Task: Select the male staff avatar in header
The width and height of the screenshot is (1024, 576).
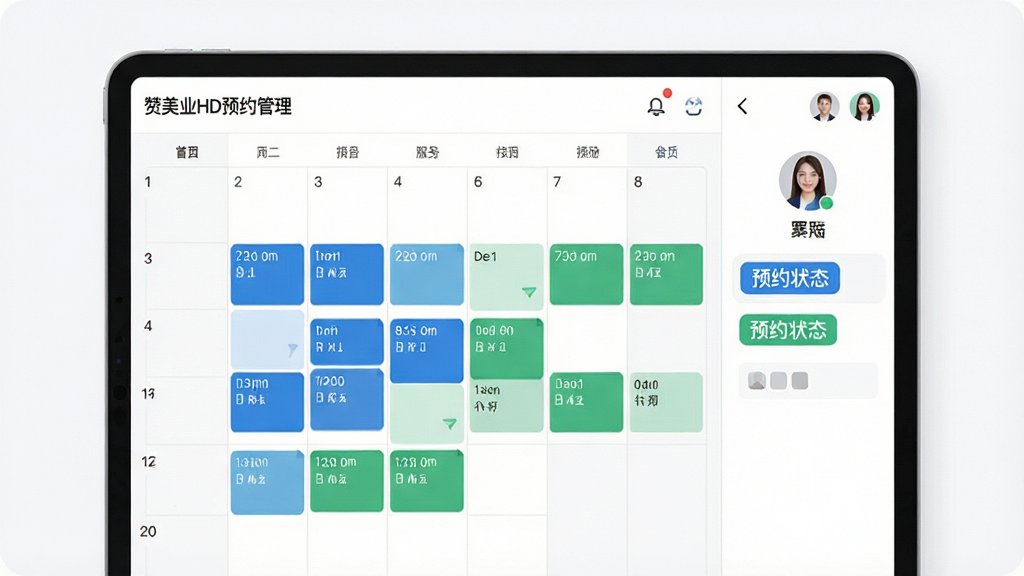Action: 824,106
